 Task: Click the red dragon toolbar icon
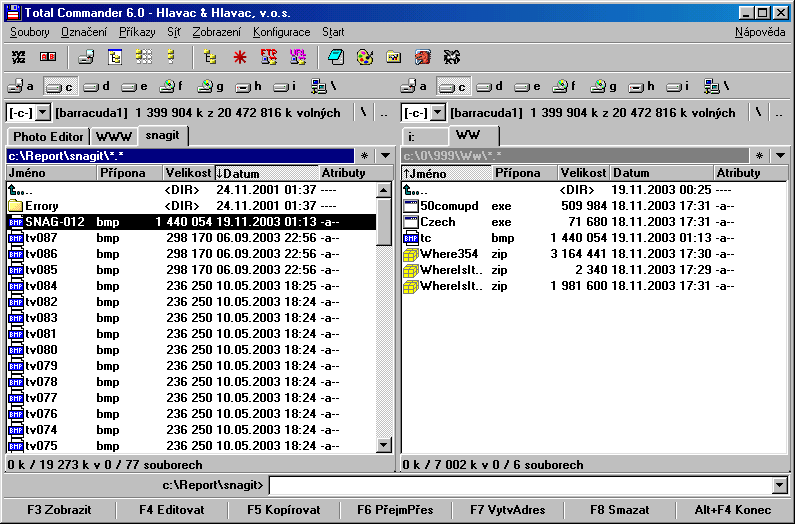422,57
